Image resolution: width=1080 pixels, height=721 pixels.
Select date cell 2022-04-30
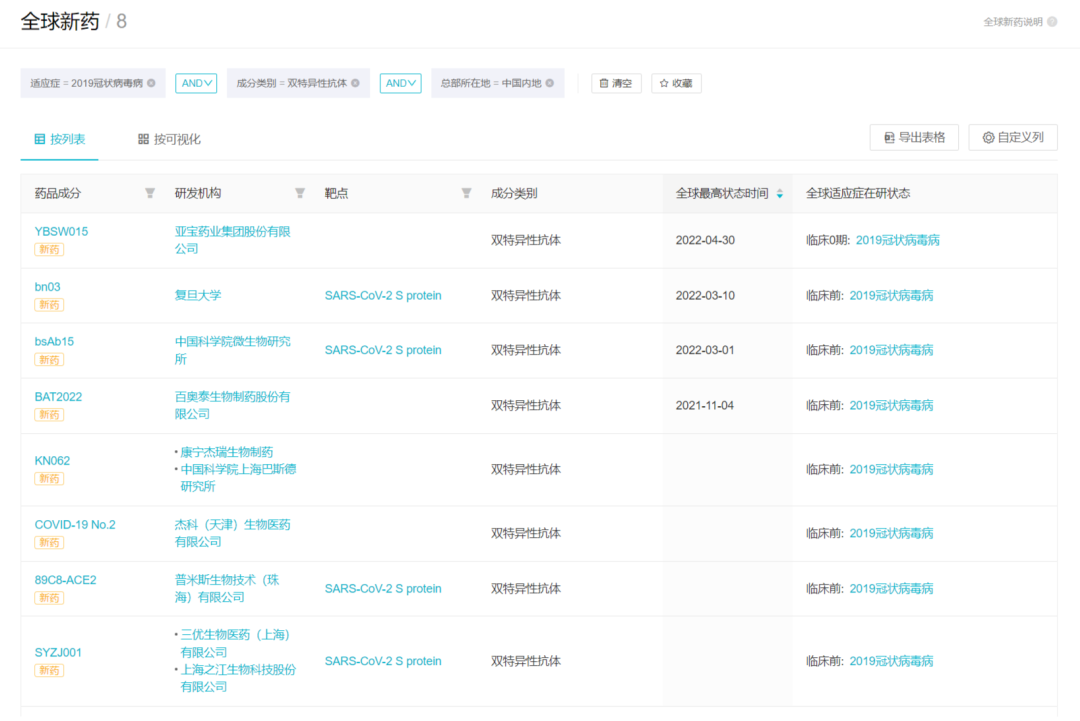705,240
